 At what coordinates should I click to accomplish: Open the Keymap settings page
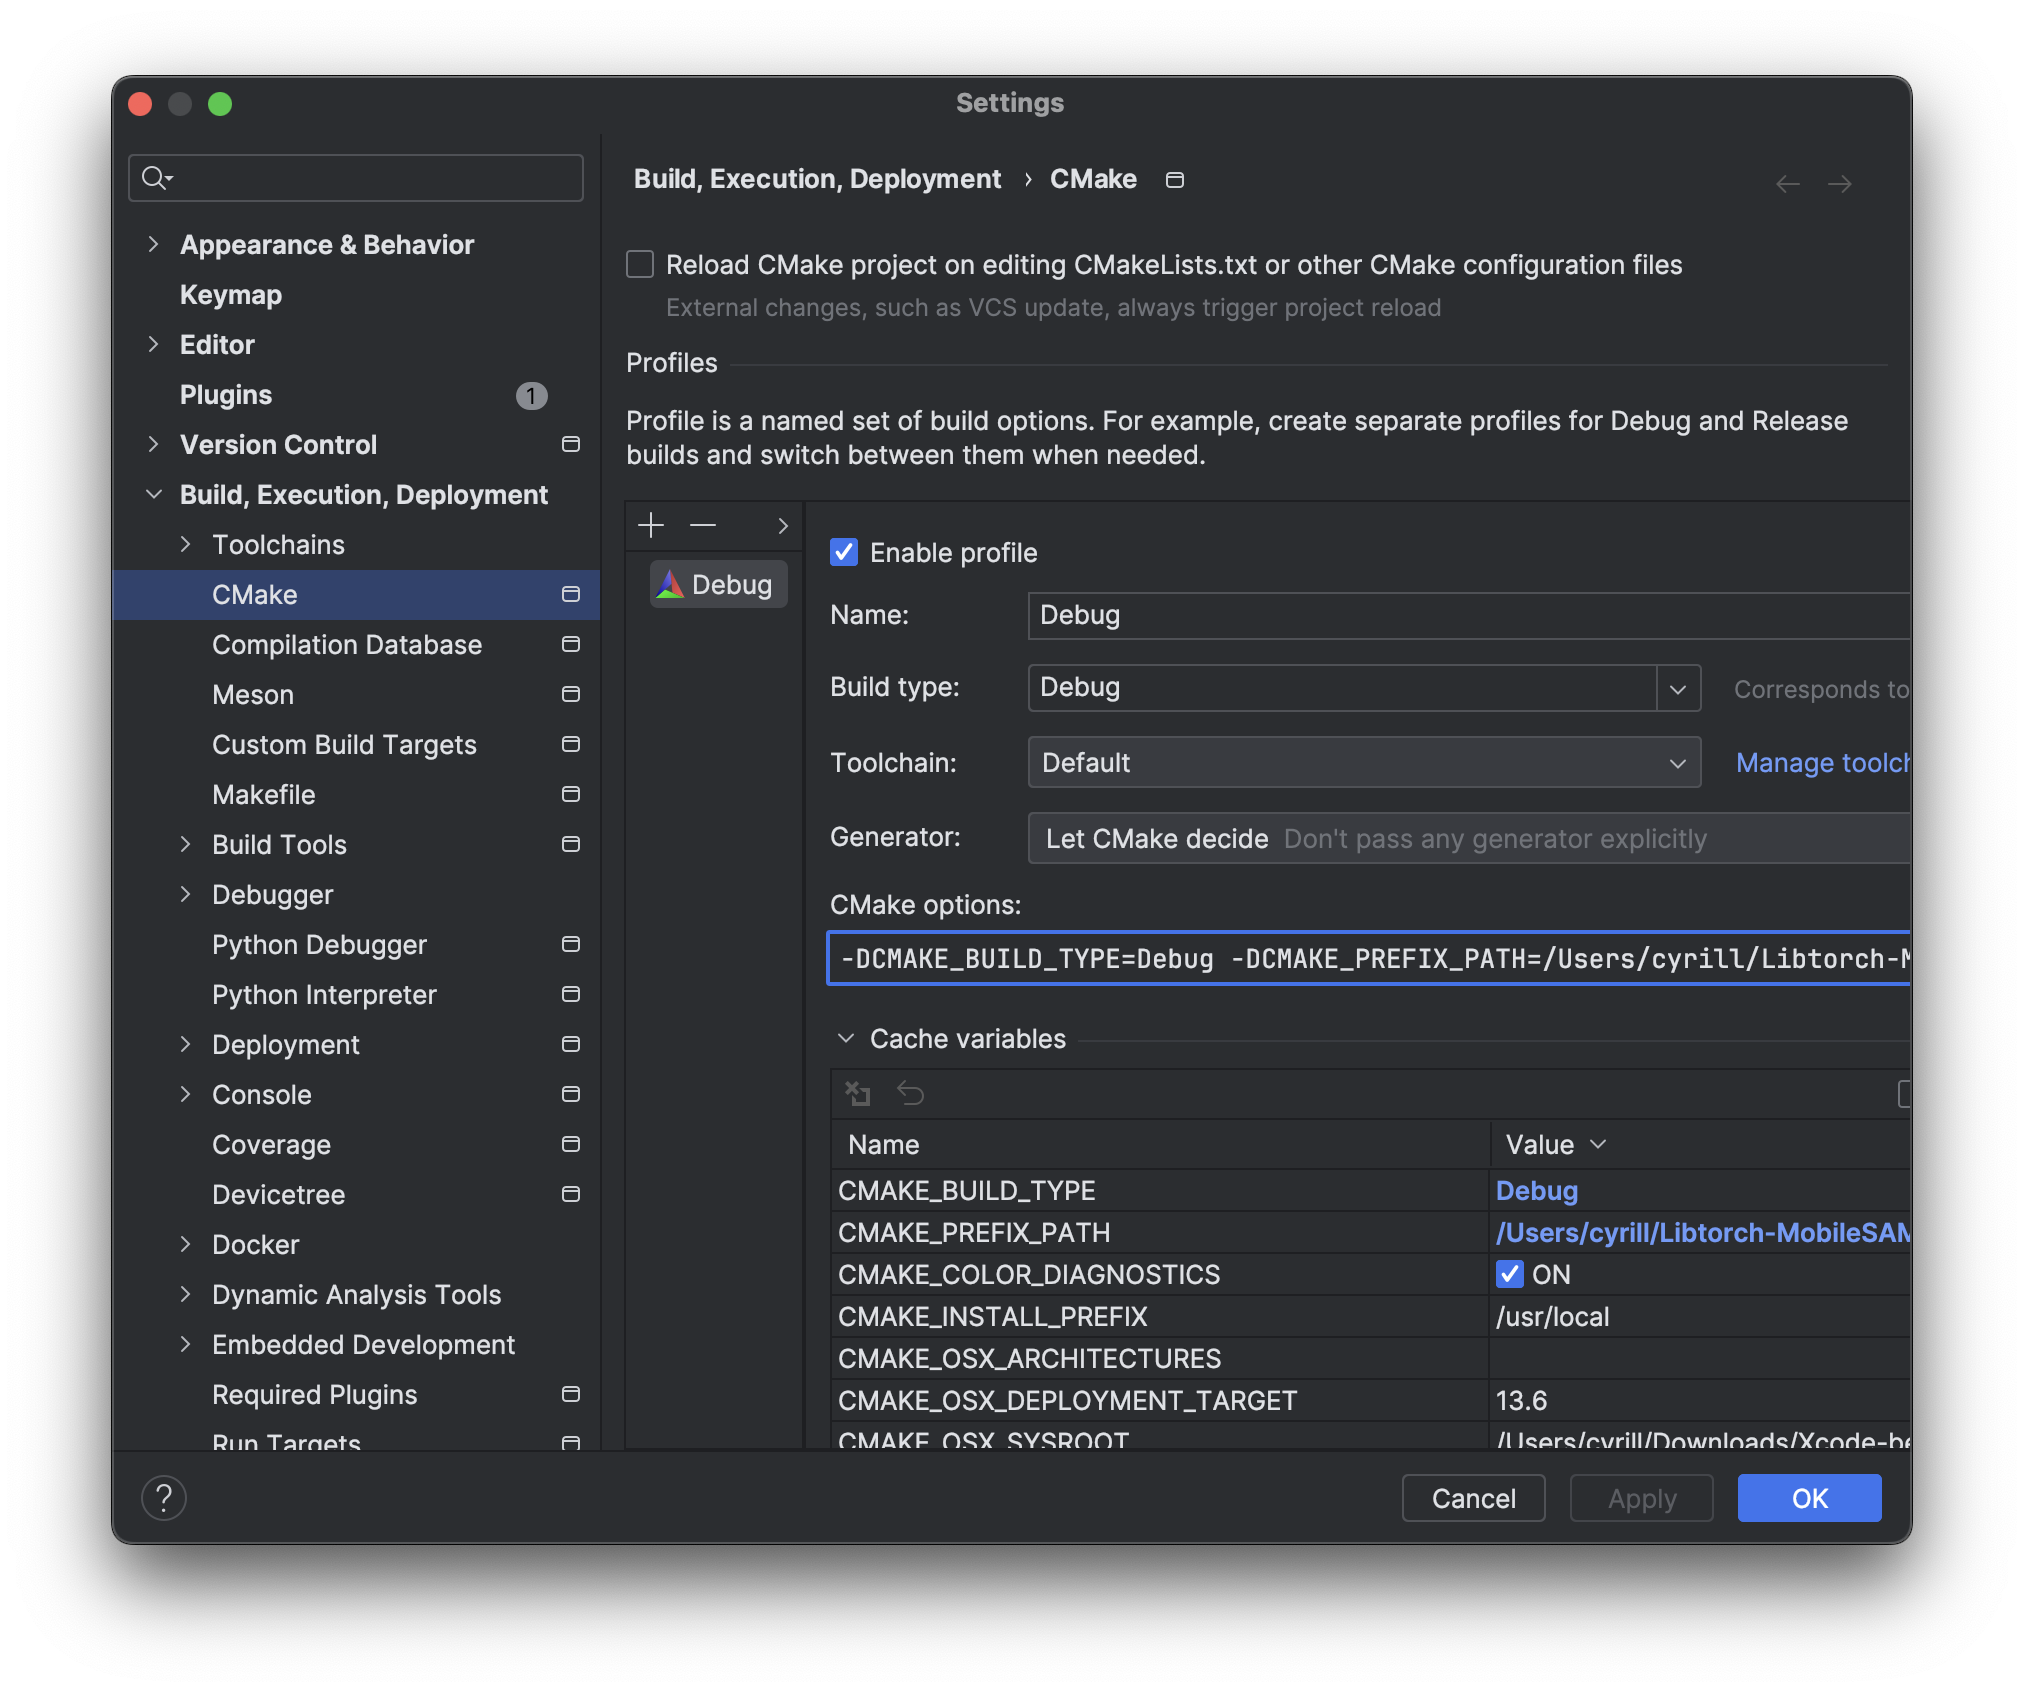pos(231,295)
